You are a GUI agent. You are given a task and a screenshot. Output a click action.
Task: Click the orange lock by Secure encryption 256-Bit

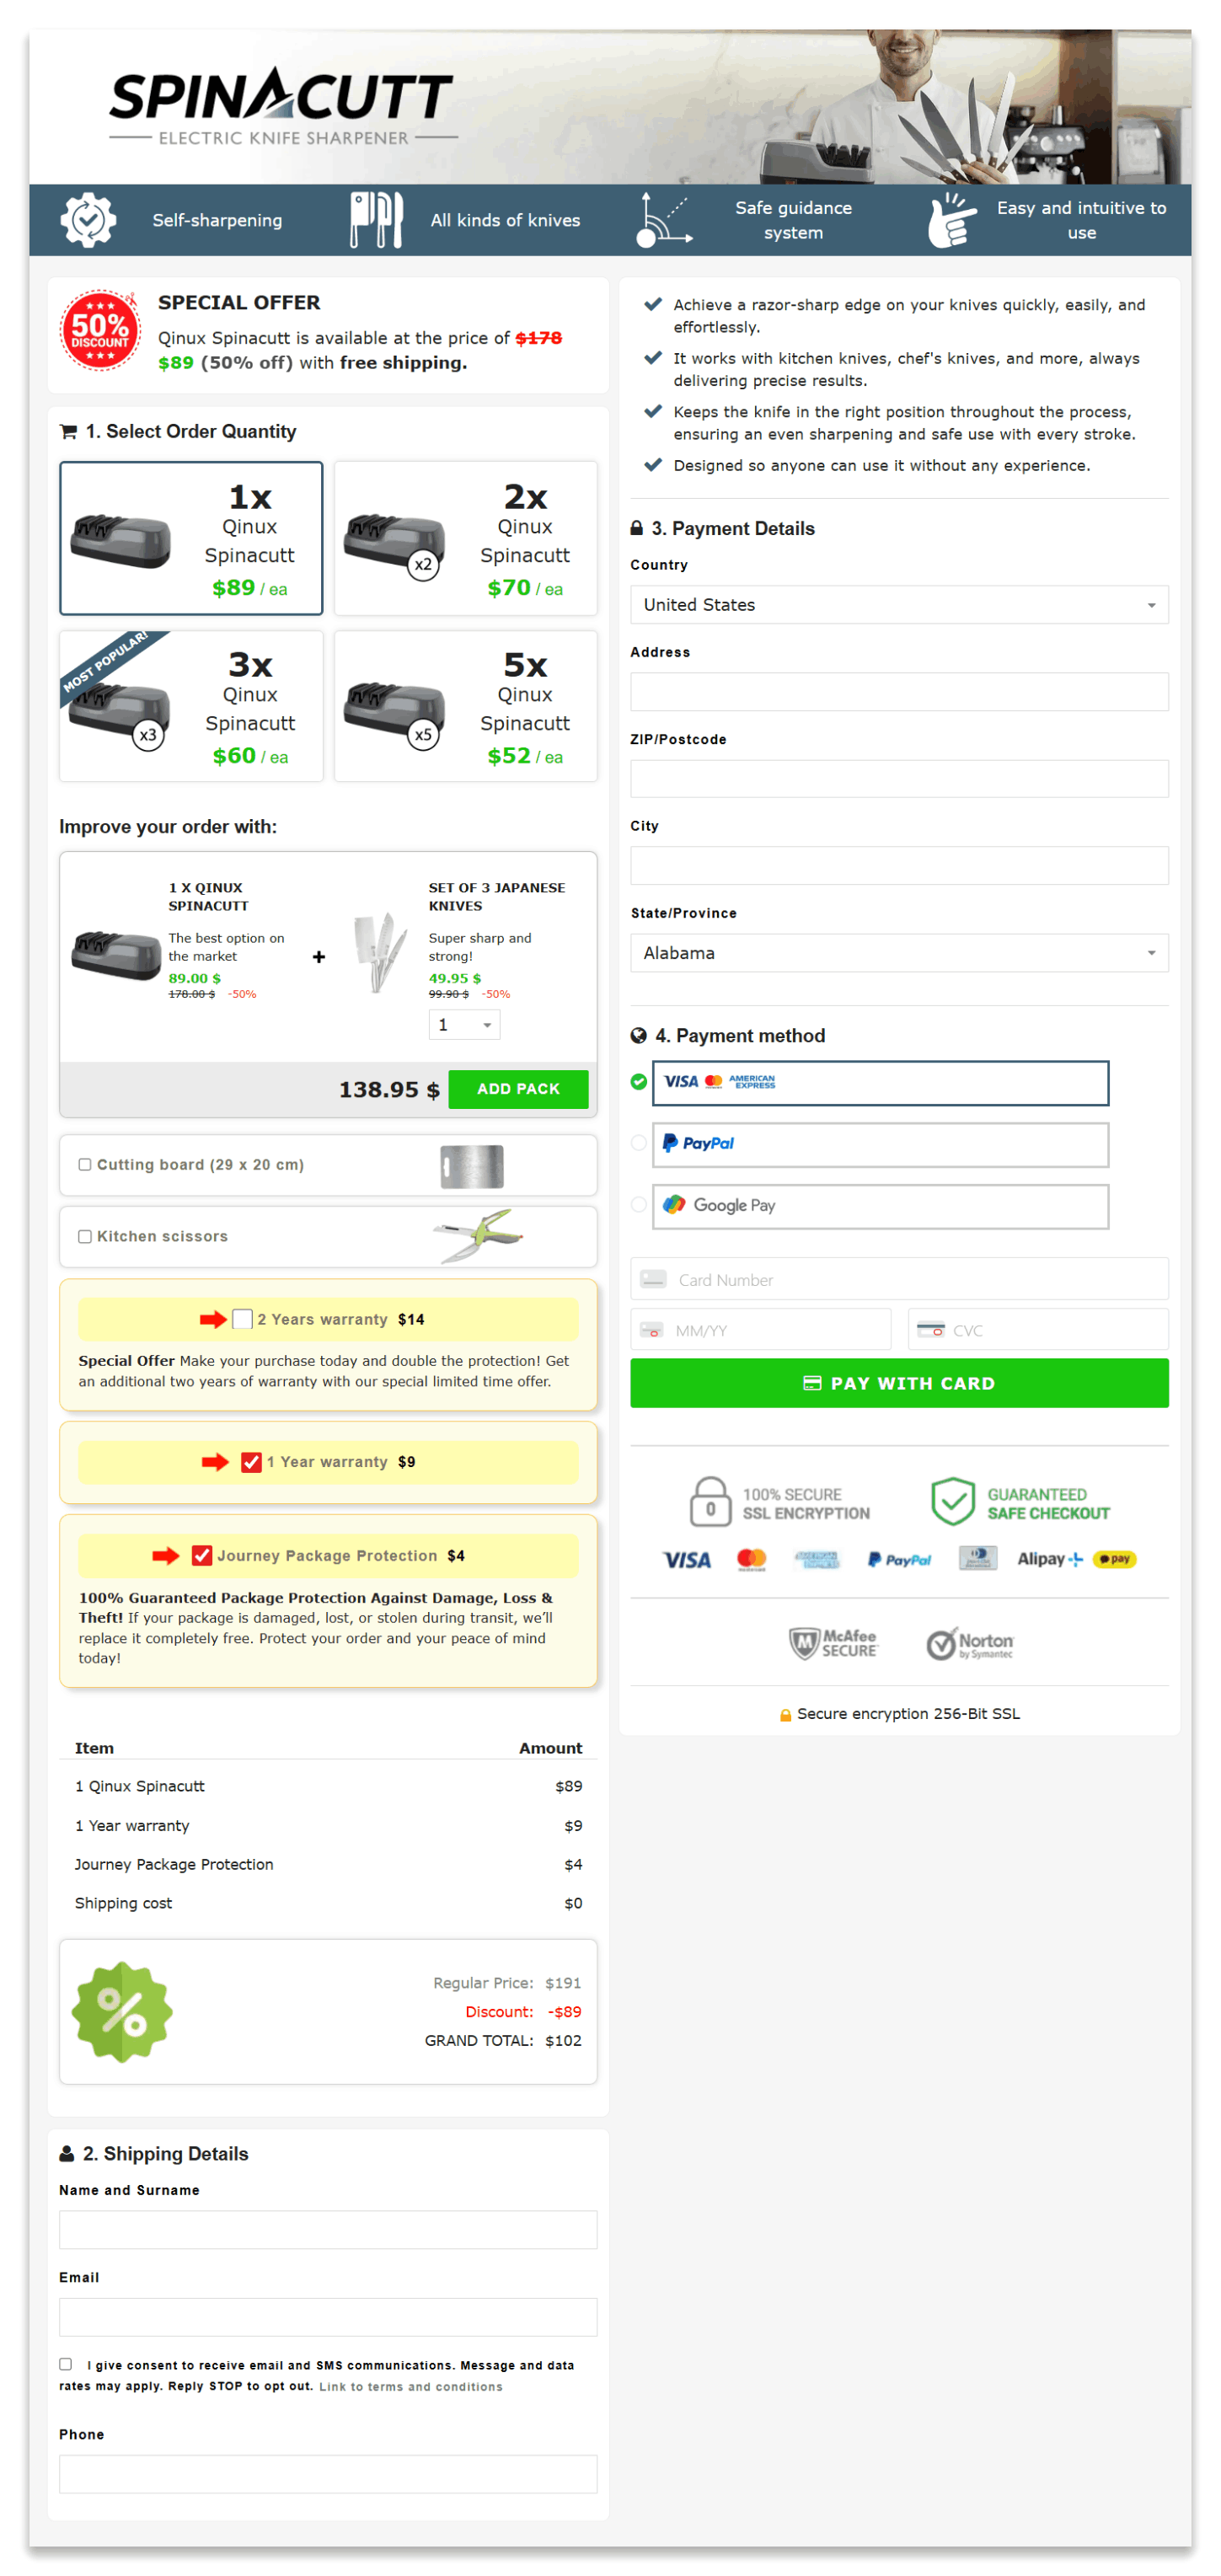point(786,1714)
